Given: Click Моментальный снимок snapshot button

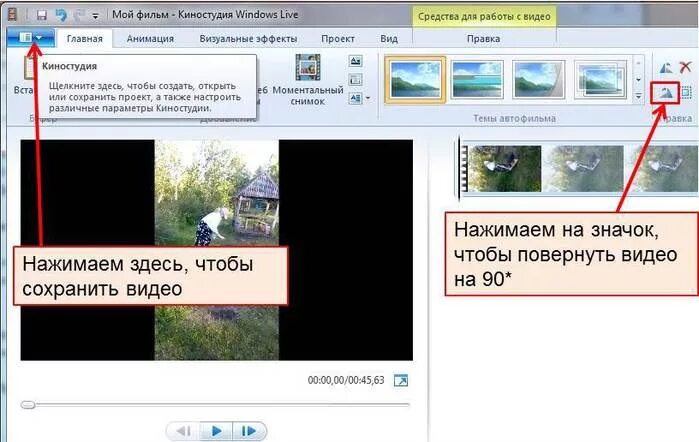Looking at the screenshot, I should pyautogui.click(x=308, y=79).
